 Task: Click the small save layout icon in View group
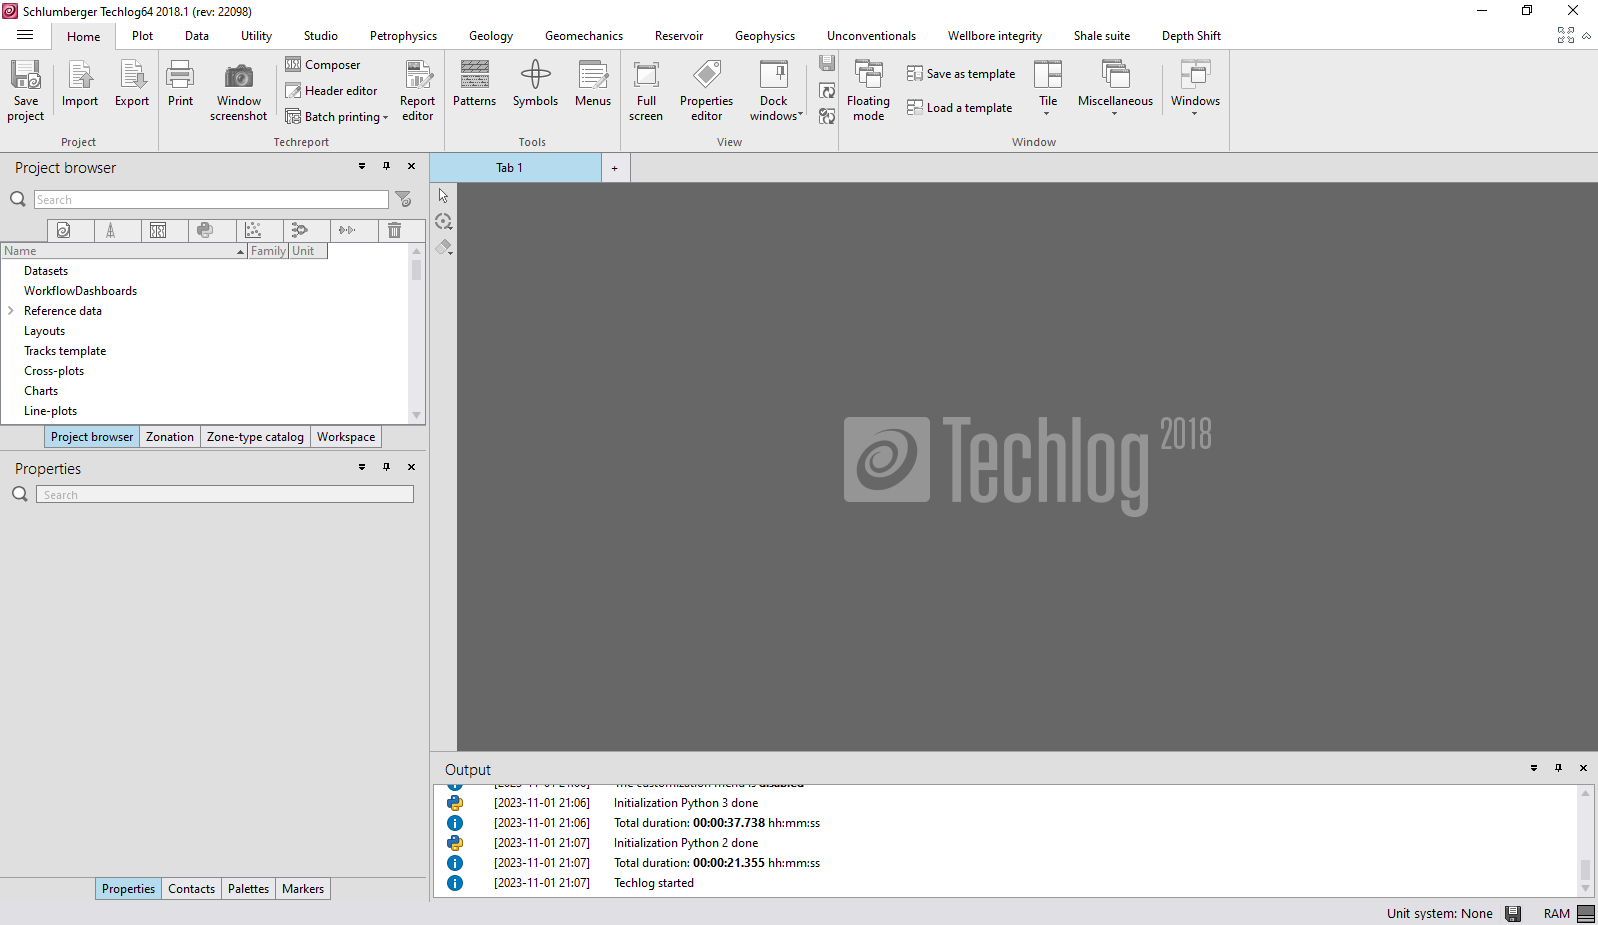(x=827, y=63)
